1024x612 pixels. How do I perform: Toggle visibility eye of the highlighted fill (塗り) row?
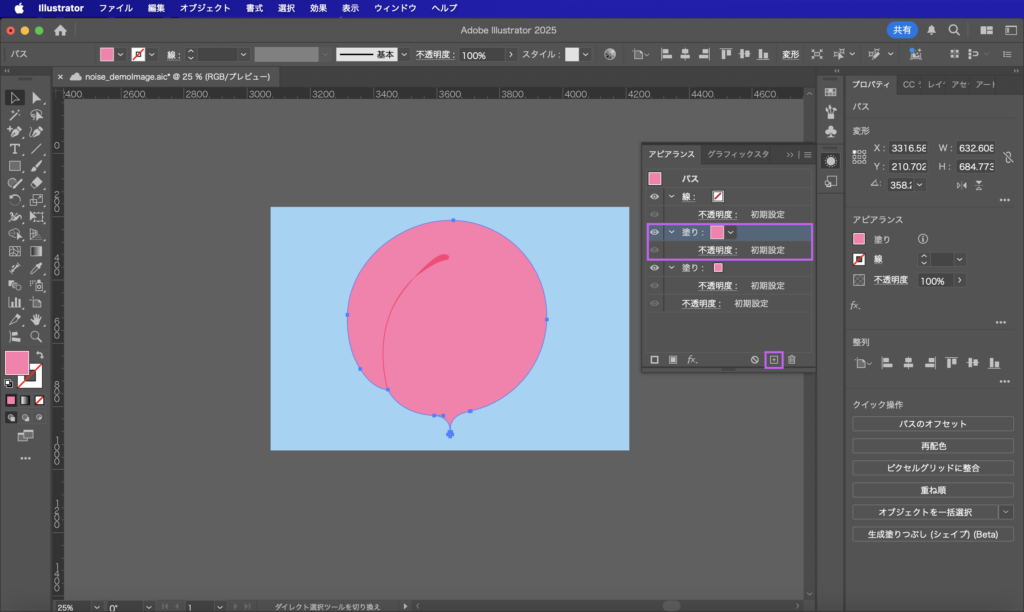tap(654, 232)
